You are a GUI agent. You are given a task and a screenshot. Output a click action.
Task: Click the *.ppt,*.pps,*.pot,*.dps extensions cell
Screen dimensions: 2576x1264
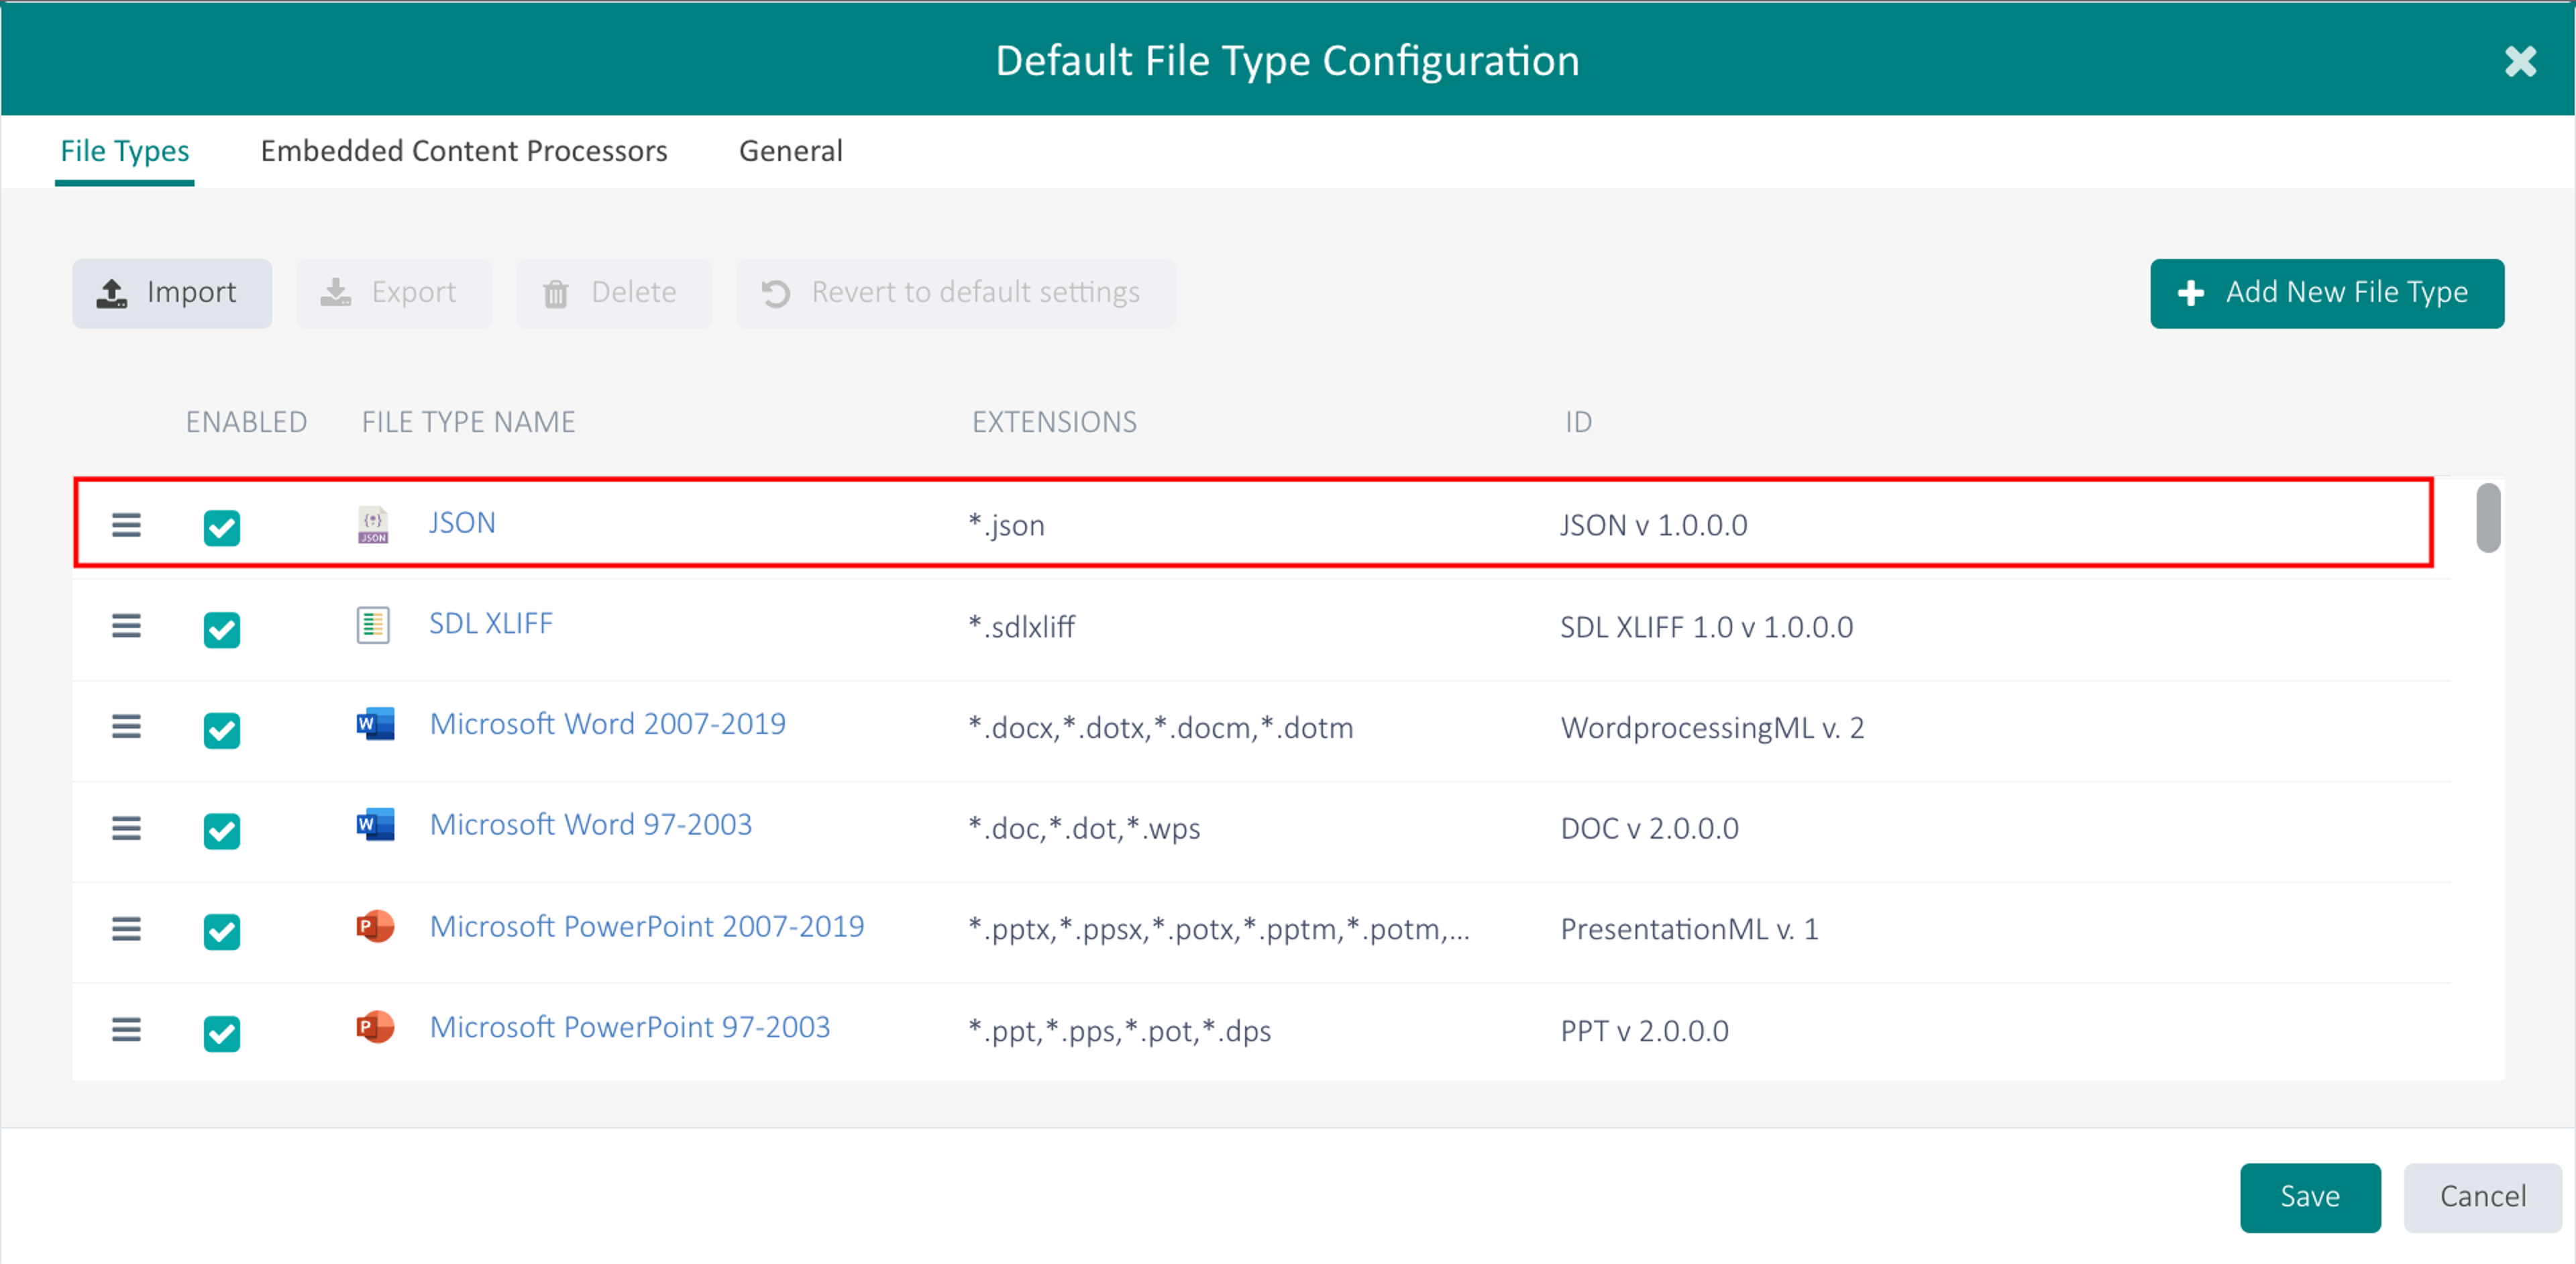(1119, 1031)
